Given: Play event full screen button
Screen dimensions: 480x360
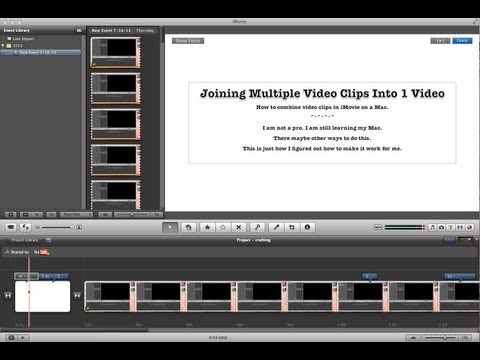Looking at the screenshot, I should pyautogui.click(x=25, y=215).
